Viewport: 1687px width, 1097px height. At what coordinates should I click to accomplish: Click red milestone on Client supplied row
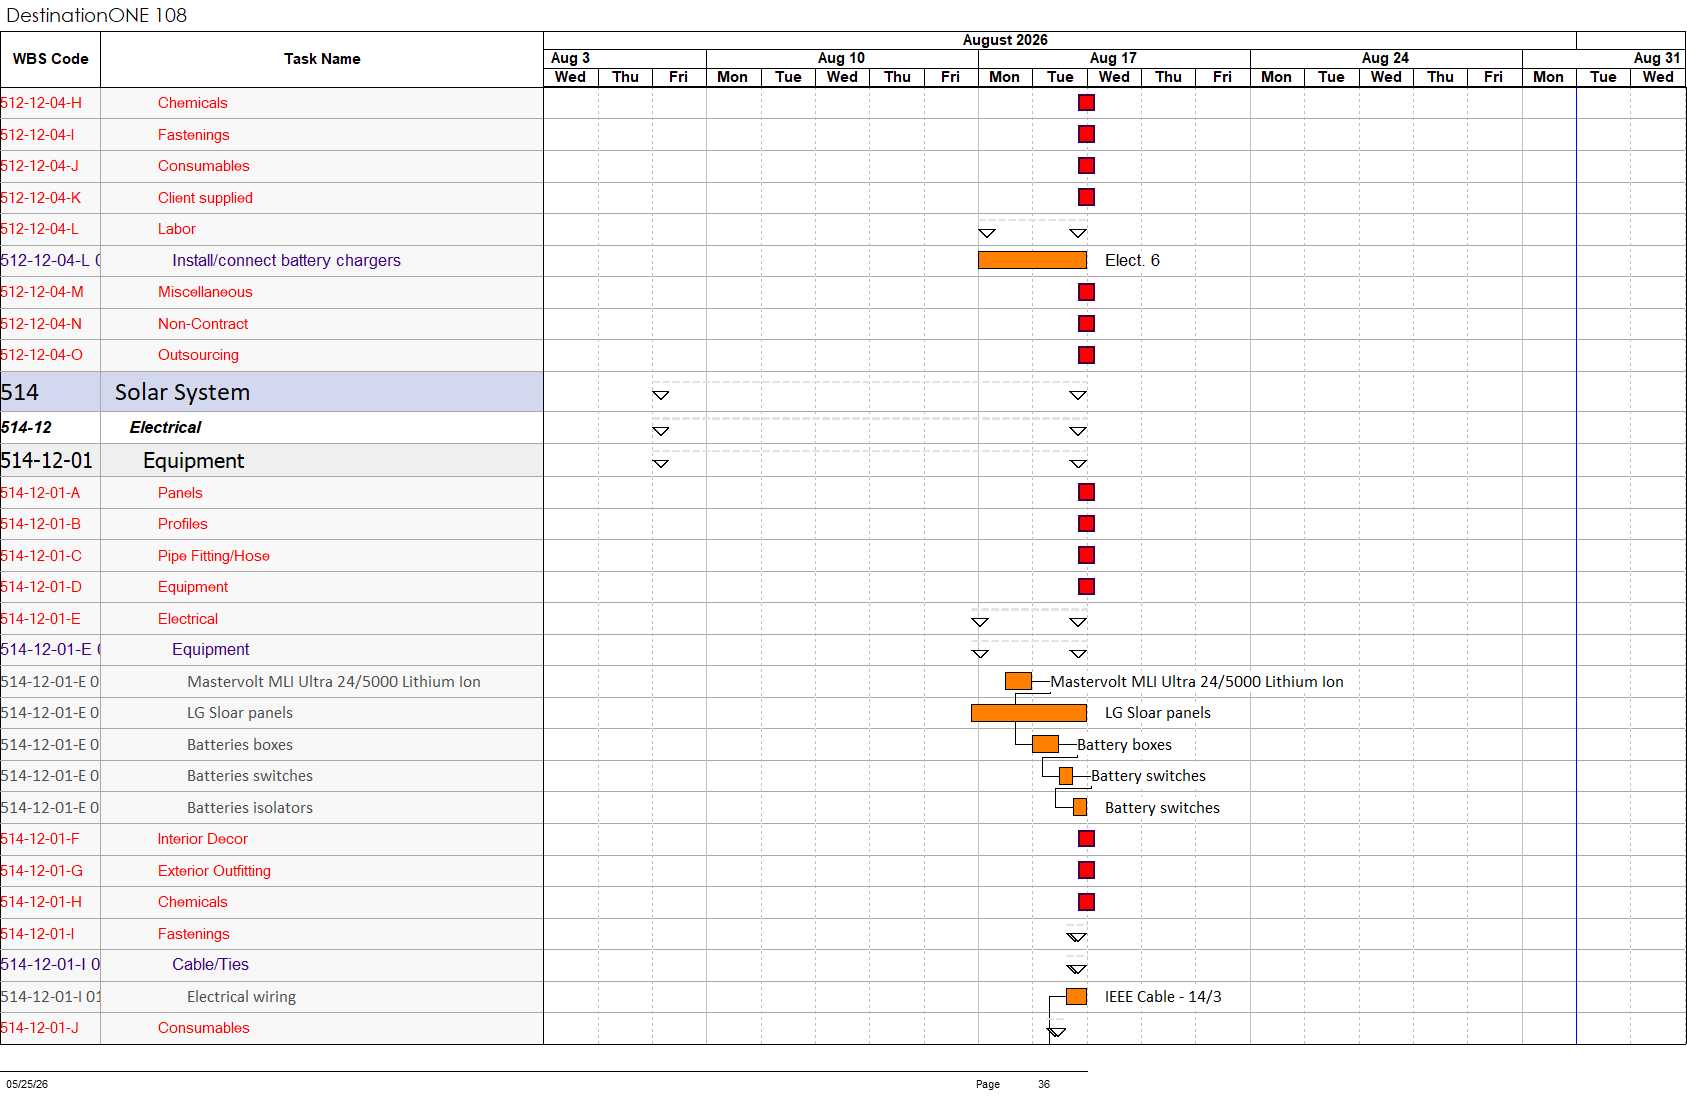click(x=1086, y=198)
